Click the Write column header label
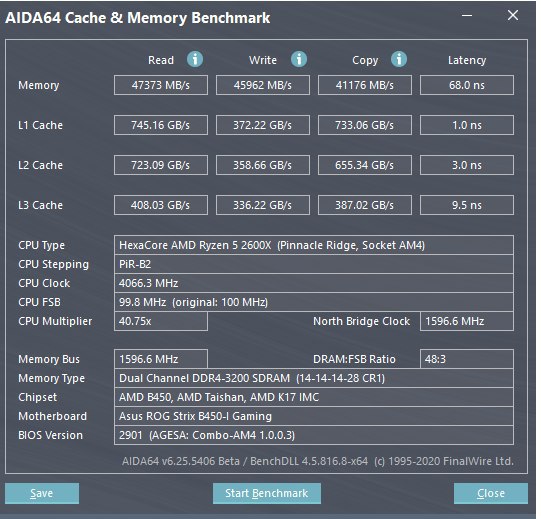541x519 pixels. pyautogui.click(x=263, y=60)
